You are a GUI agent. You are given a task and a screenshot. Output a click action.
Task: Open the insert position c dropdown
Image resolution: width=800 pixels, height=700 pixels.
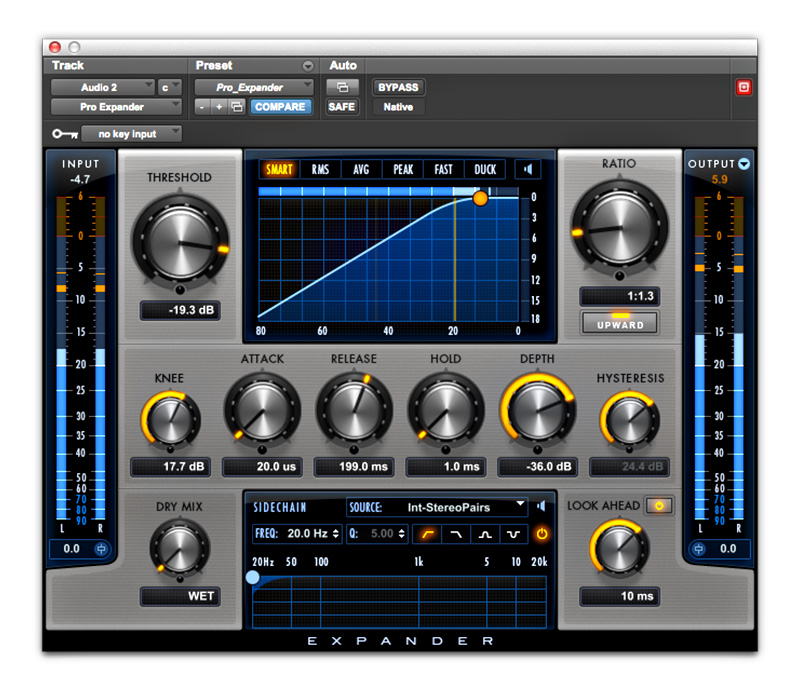pos(169,87)
